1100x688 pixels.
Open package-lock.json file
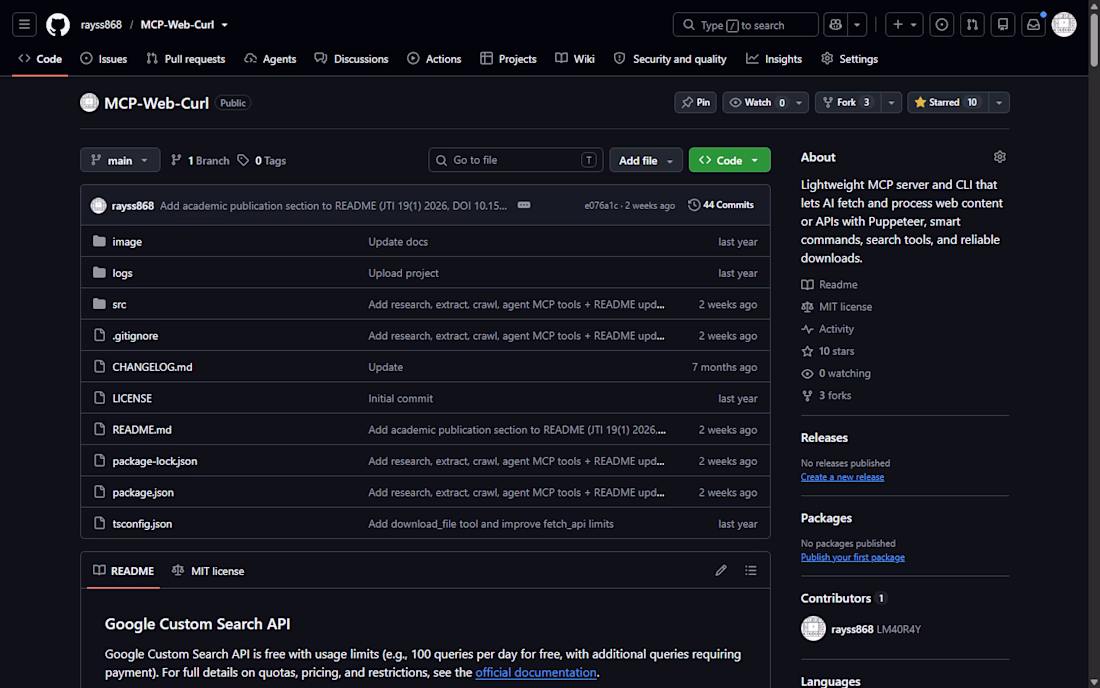(x=154, y=461)
